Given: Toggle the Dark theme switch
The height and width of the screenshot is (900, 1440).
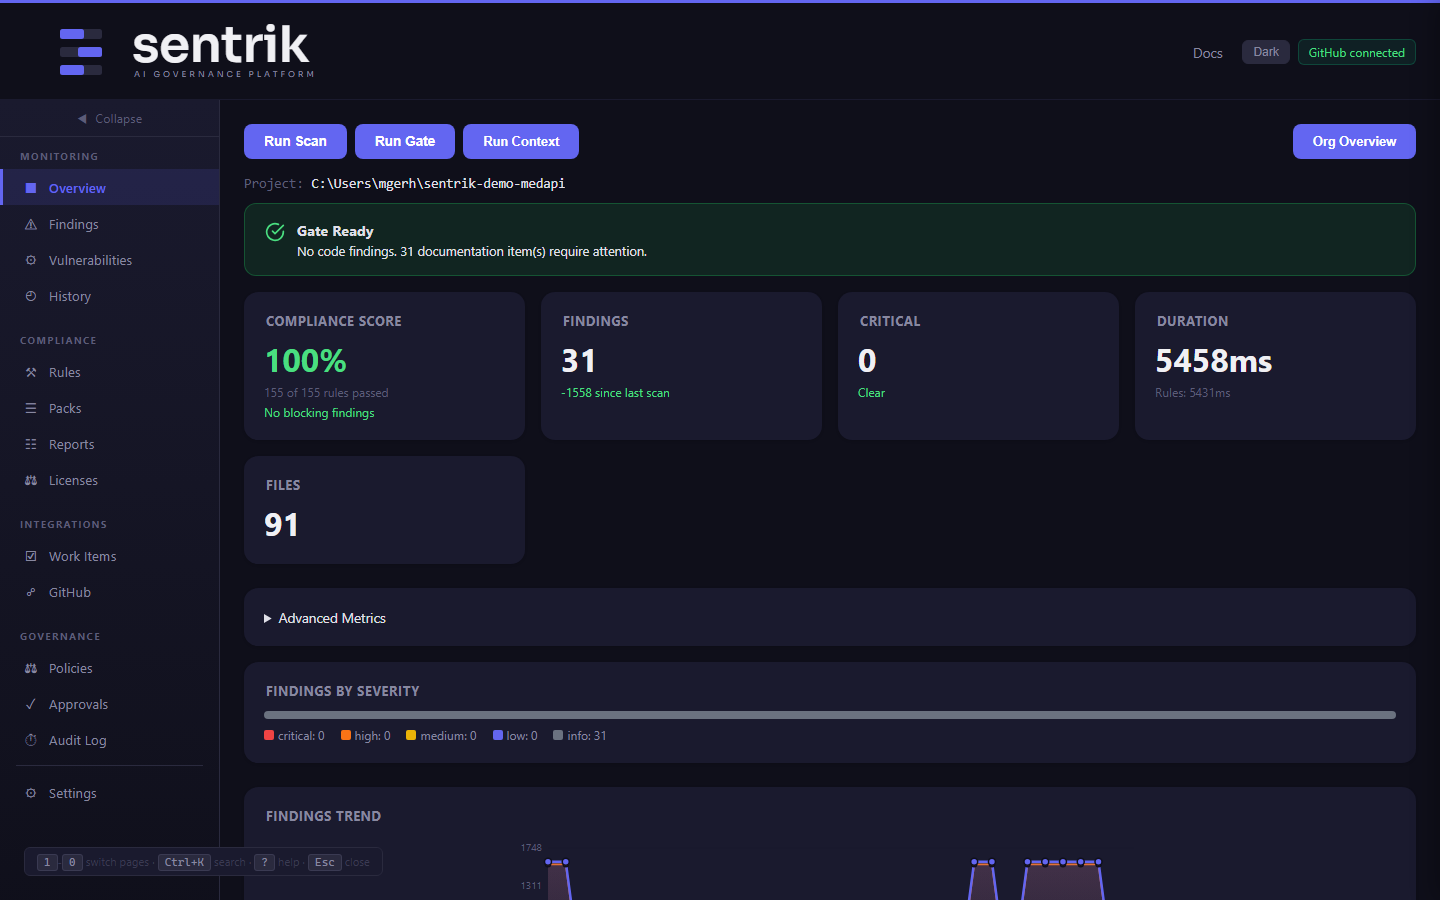Looking at the screenshot, I should (x=1266, y=52).
